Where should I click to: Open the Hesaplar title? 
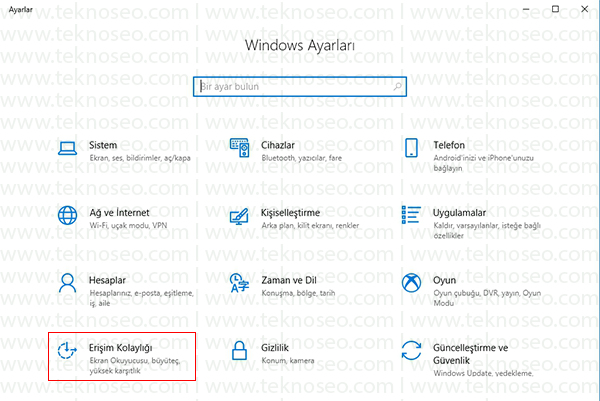tap(107, 280)
